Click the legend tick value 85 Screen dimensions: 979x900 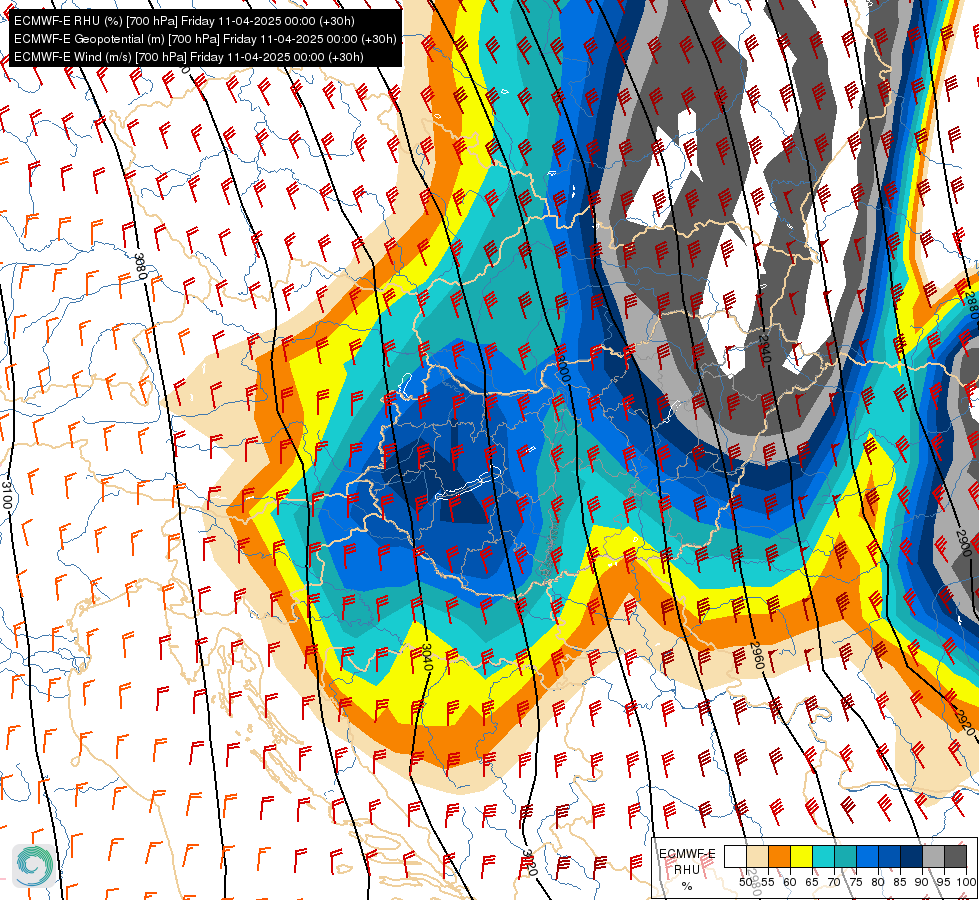click(x=900, y=882)
